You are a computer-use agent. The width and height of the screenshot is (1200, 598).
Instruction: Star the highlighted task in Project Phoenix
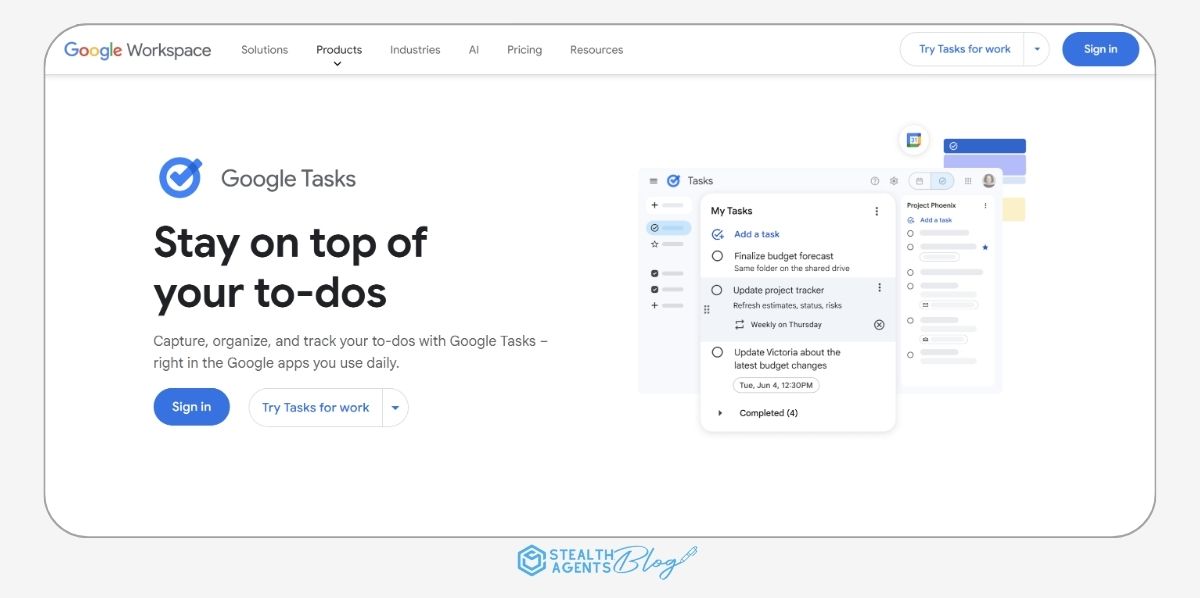[985, 248]
